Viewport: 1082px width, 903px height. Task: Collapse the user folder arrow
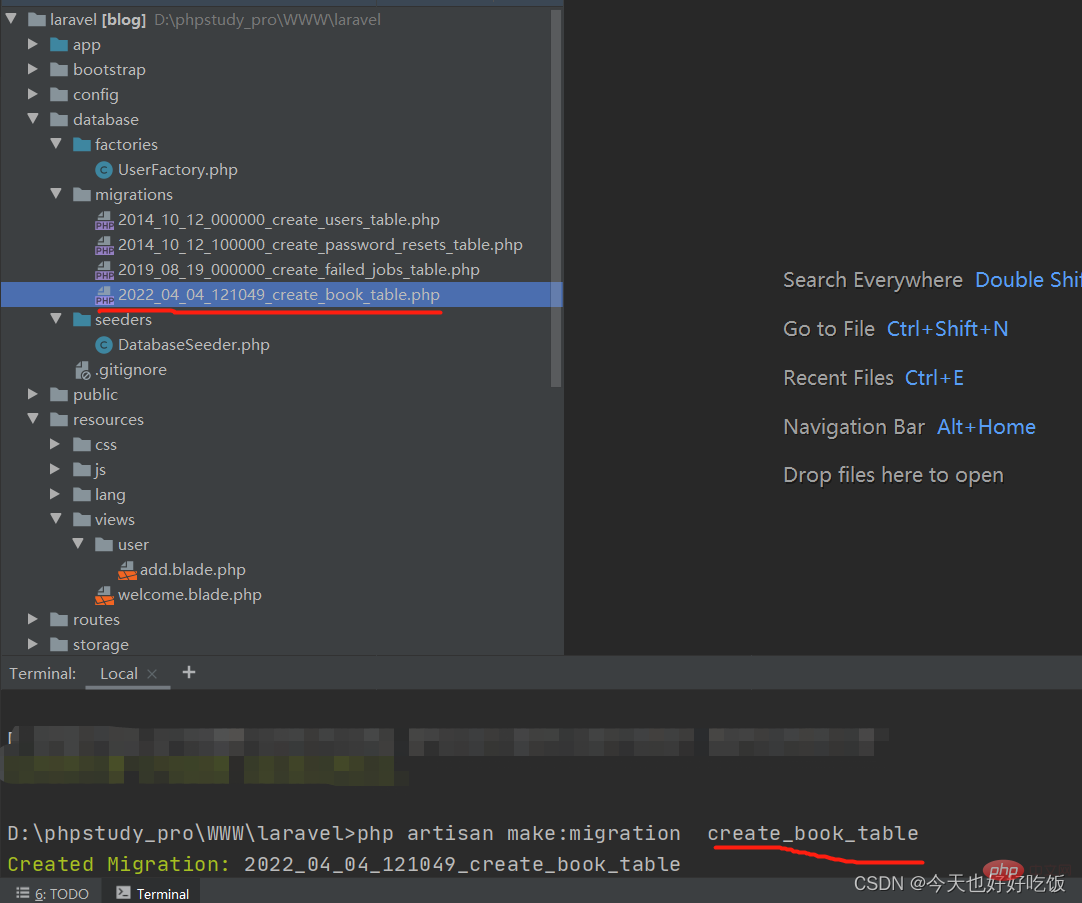pyautogui.click(x=78, y=544)
